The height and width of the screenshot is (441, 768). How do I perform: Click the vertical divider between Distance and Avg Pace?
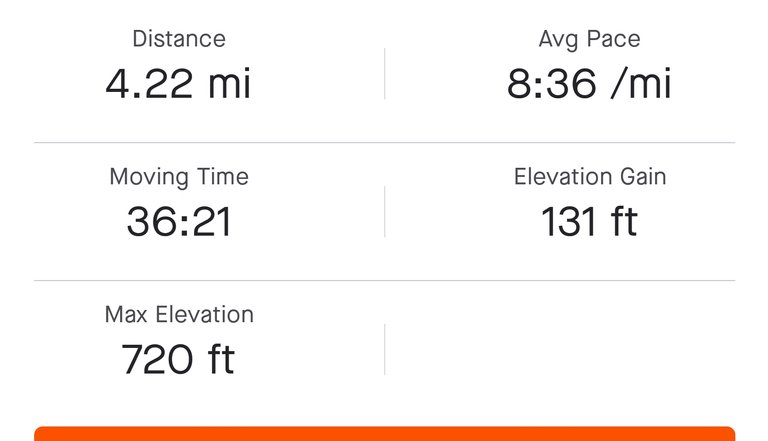tap(384, 73)
